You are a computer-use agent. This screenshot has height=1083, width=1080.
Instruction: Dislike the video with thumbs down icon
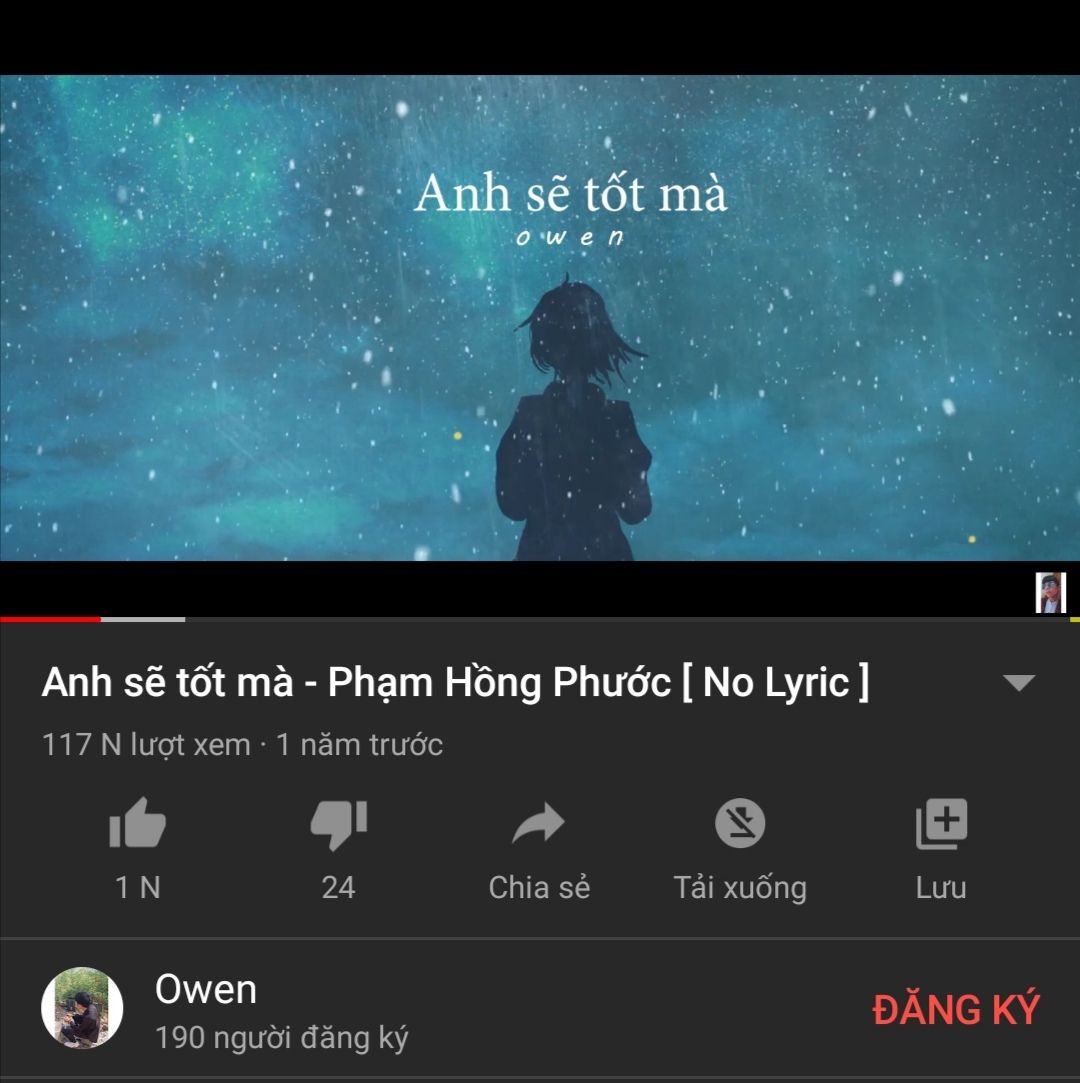[x=338, y=824]
